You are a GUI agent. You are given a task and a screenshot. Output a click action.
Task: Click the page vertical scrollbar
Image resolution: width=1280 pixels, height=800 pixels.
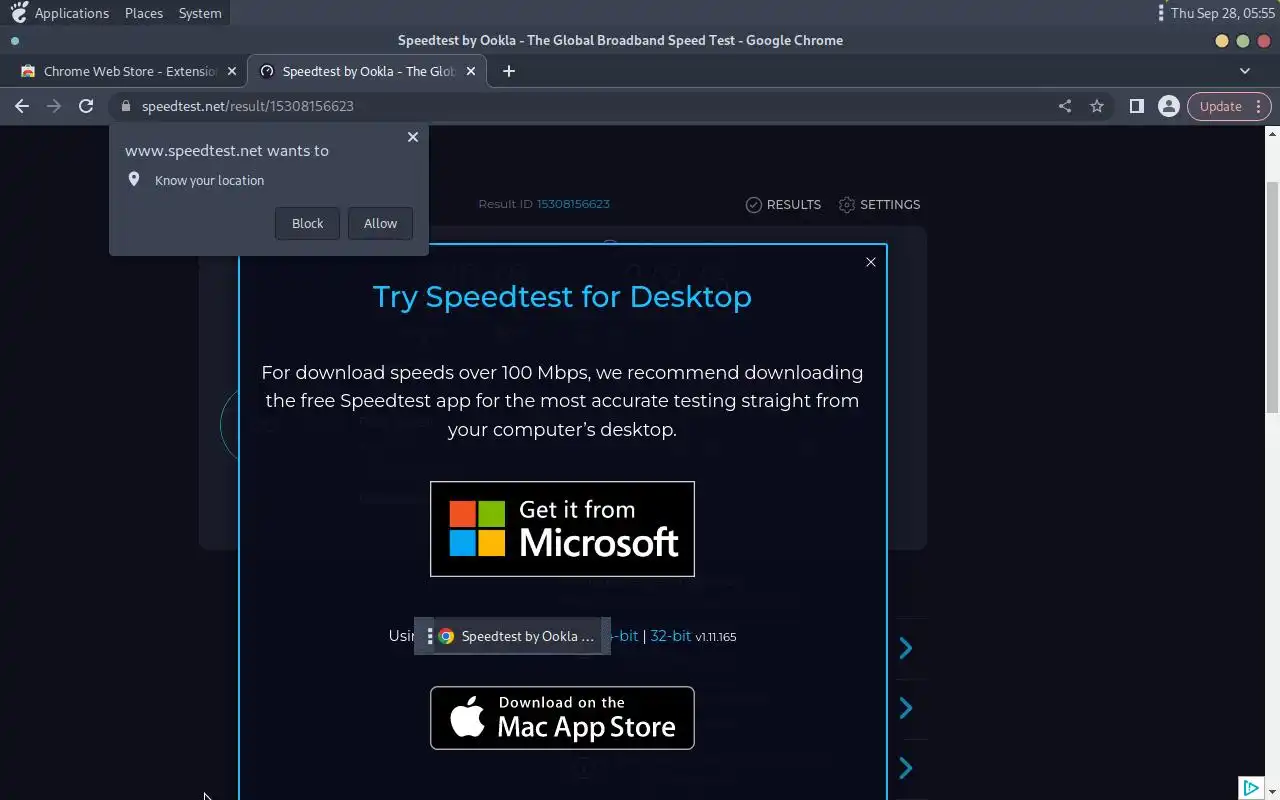(1272, 296)
